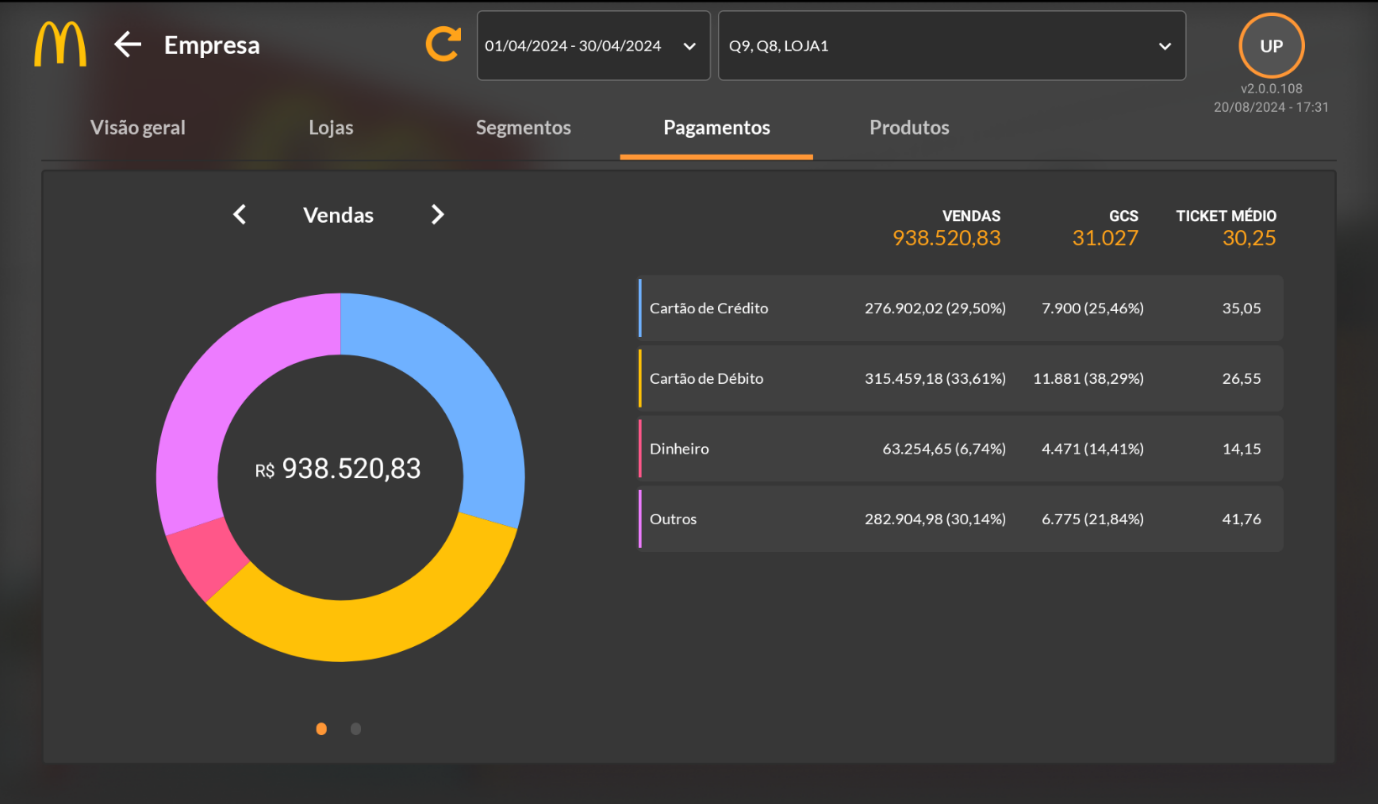Screen dimensions: 1378x804
Task: Click value 315.459,18 (33,61%)
Action: click(935, 378)
